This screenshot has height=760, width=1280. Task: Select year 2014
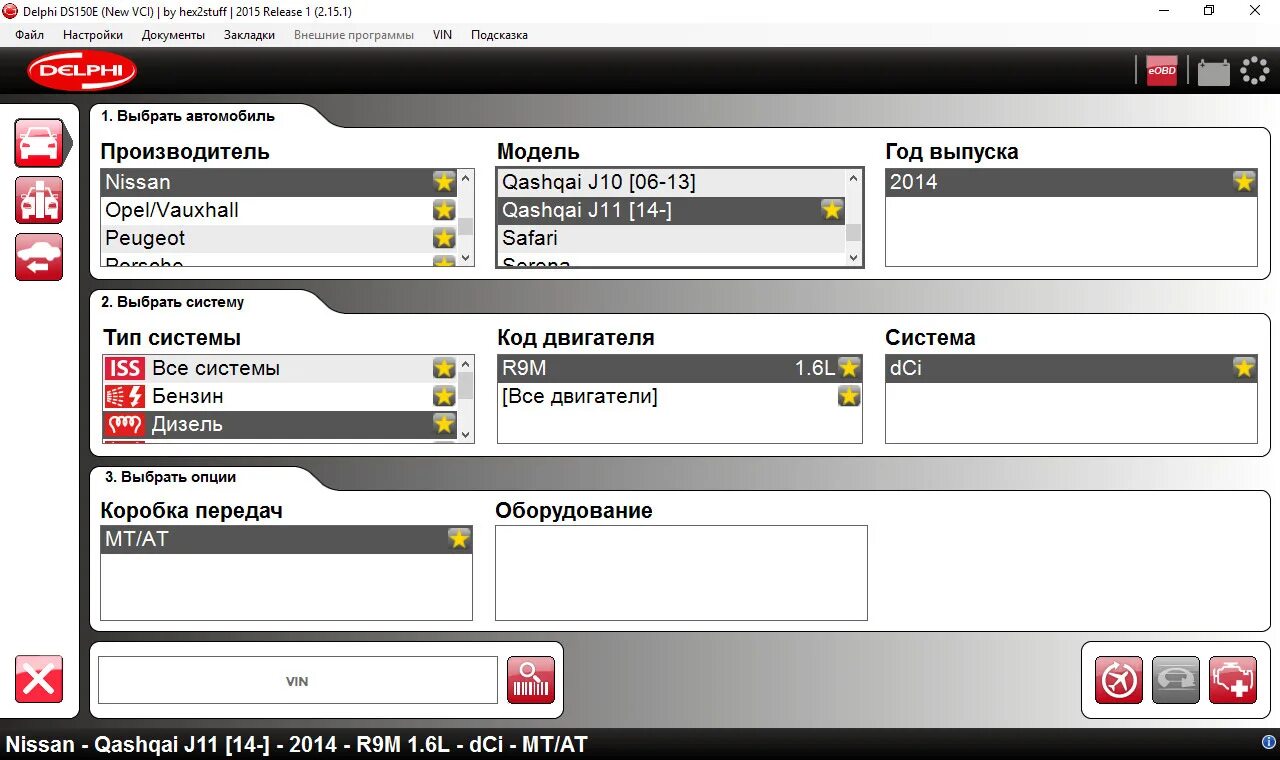[x=1071, y=182]
